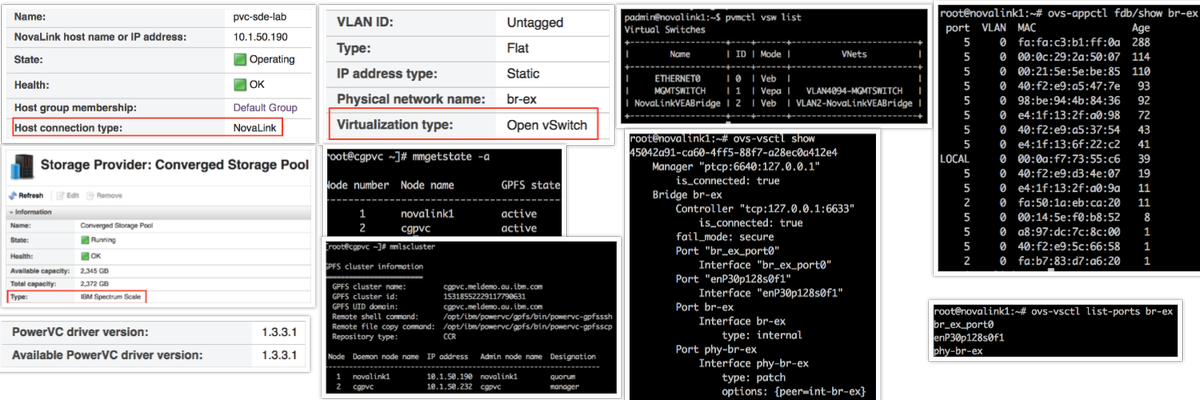Click the green Operating state icon
Viewport: 1200px width, 400px height.
coord(240,60)
